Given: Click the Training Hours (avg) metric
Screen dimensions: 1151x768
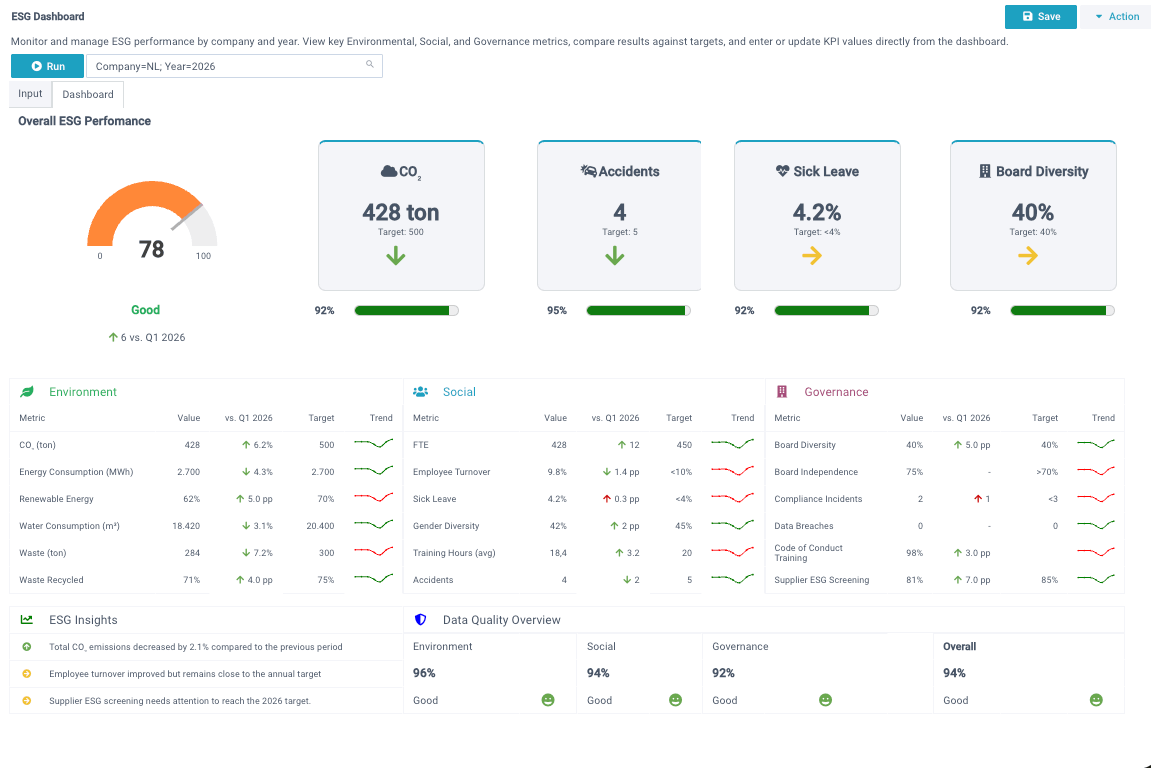Looking at the screenshot, I should tap(454, 553).
